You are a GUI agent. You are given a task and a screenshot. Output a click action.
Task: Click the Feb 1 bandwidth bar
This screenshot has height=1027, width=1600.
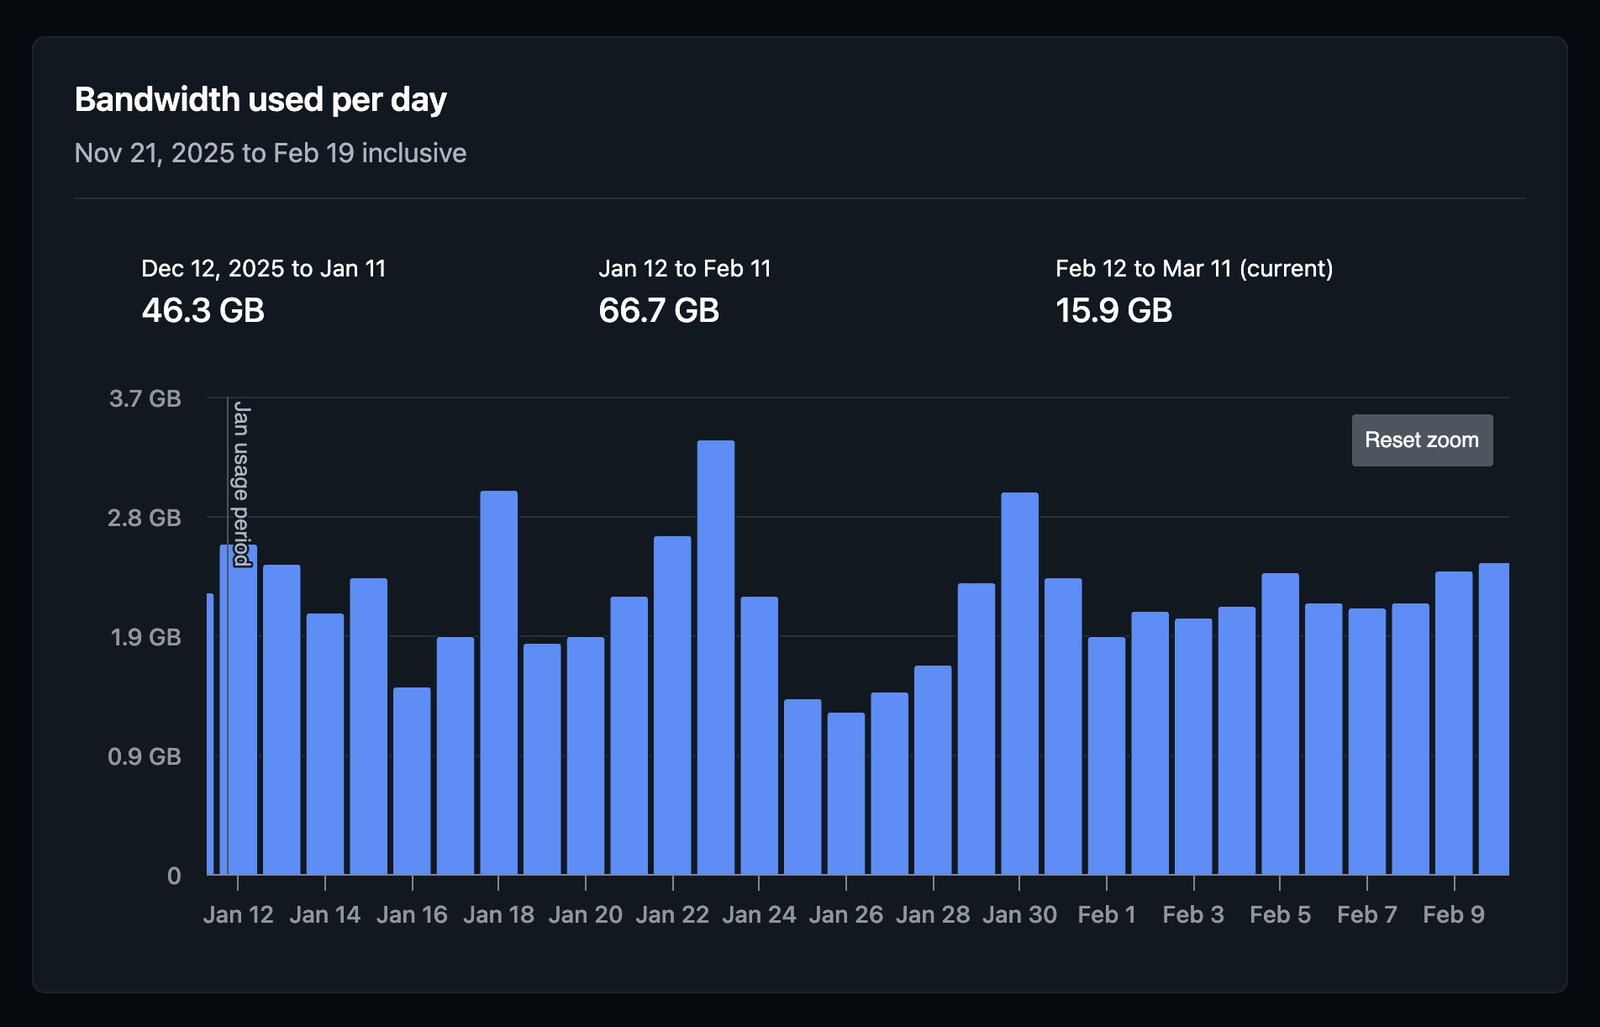(x=1105, y=755)
